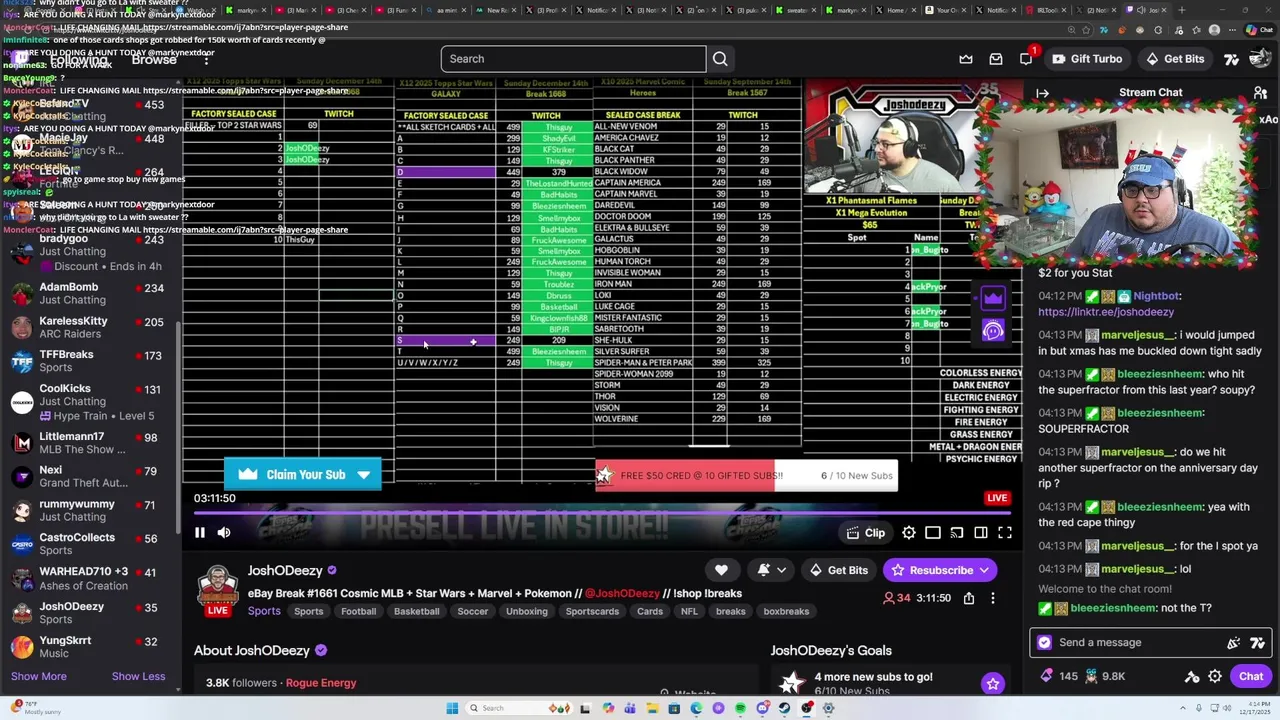This screenshot has height=720, width=1280.
Task: Toggle chat side panel from player
Action: click(x=981, y=533)
